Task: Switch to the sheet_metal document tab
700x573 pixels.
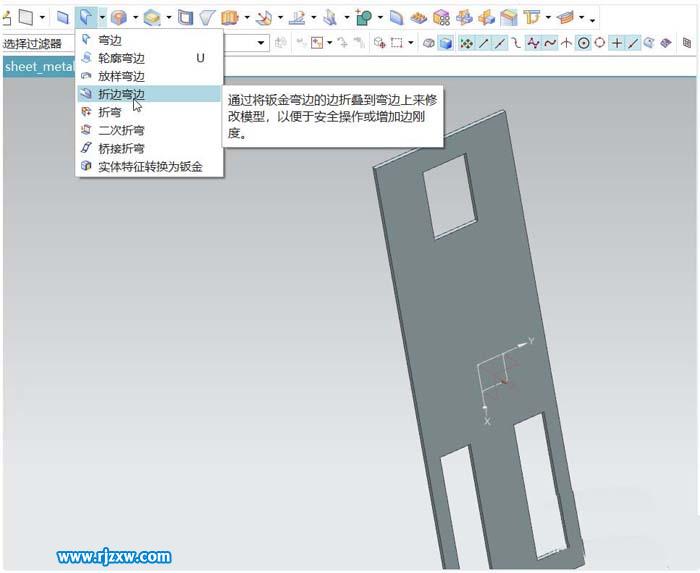Action: 39,67
